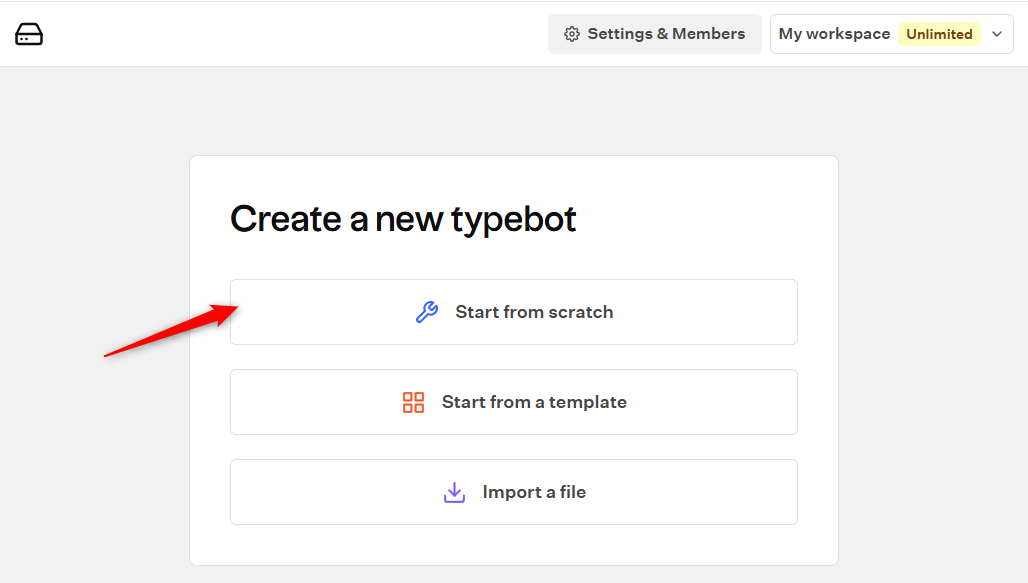
Task: Expand the workspace chevron arrow
Action: pos(997,34)
